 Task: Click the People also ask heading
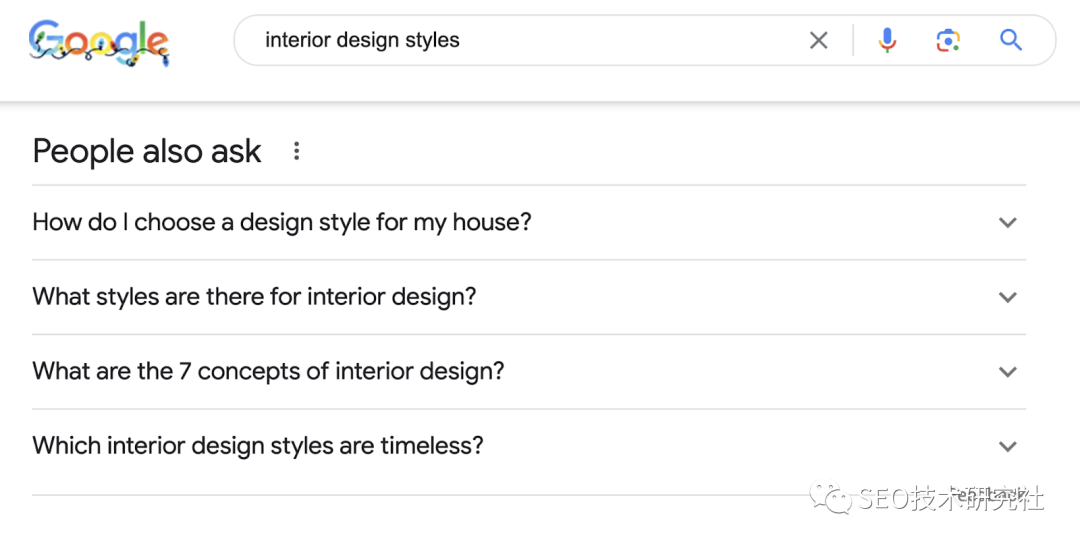pos(147,151)
